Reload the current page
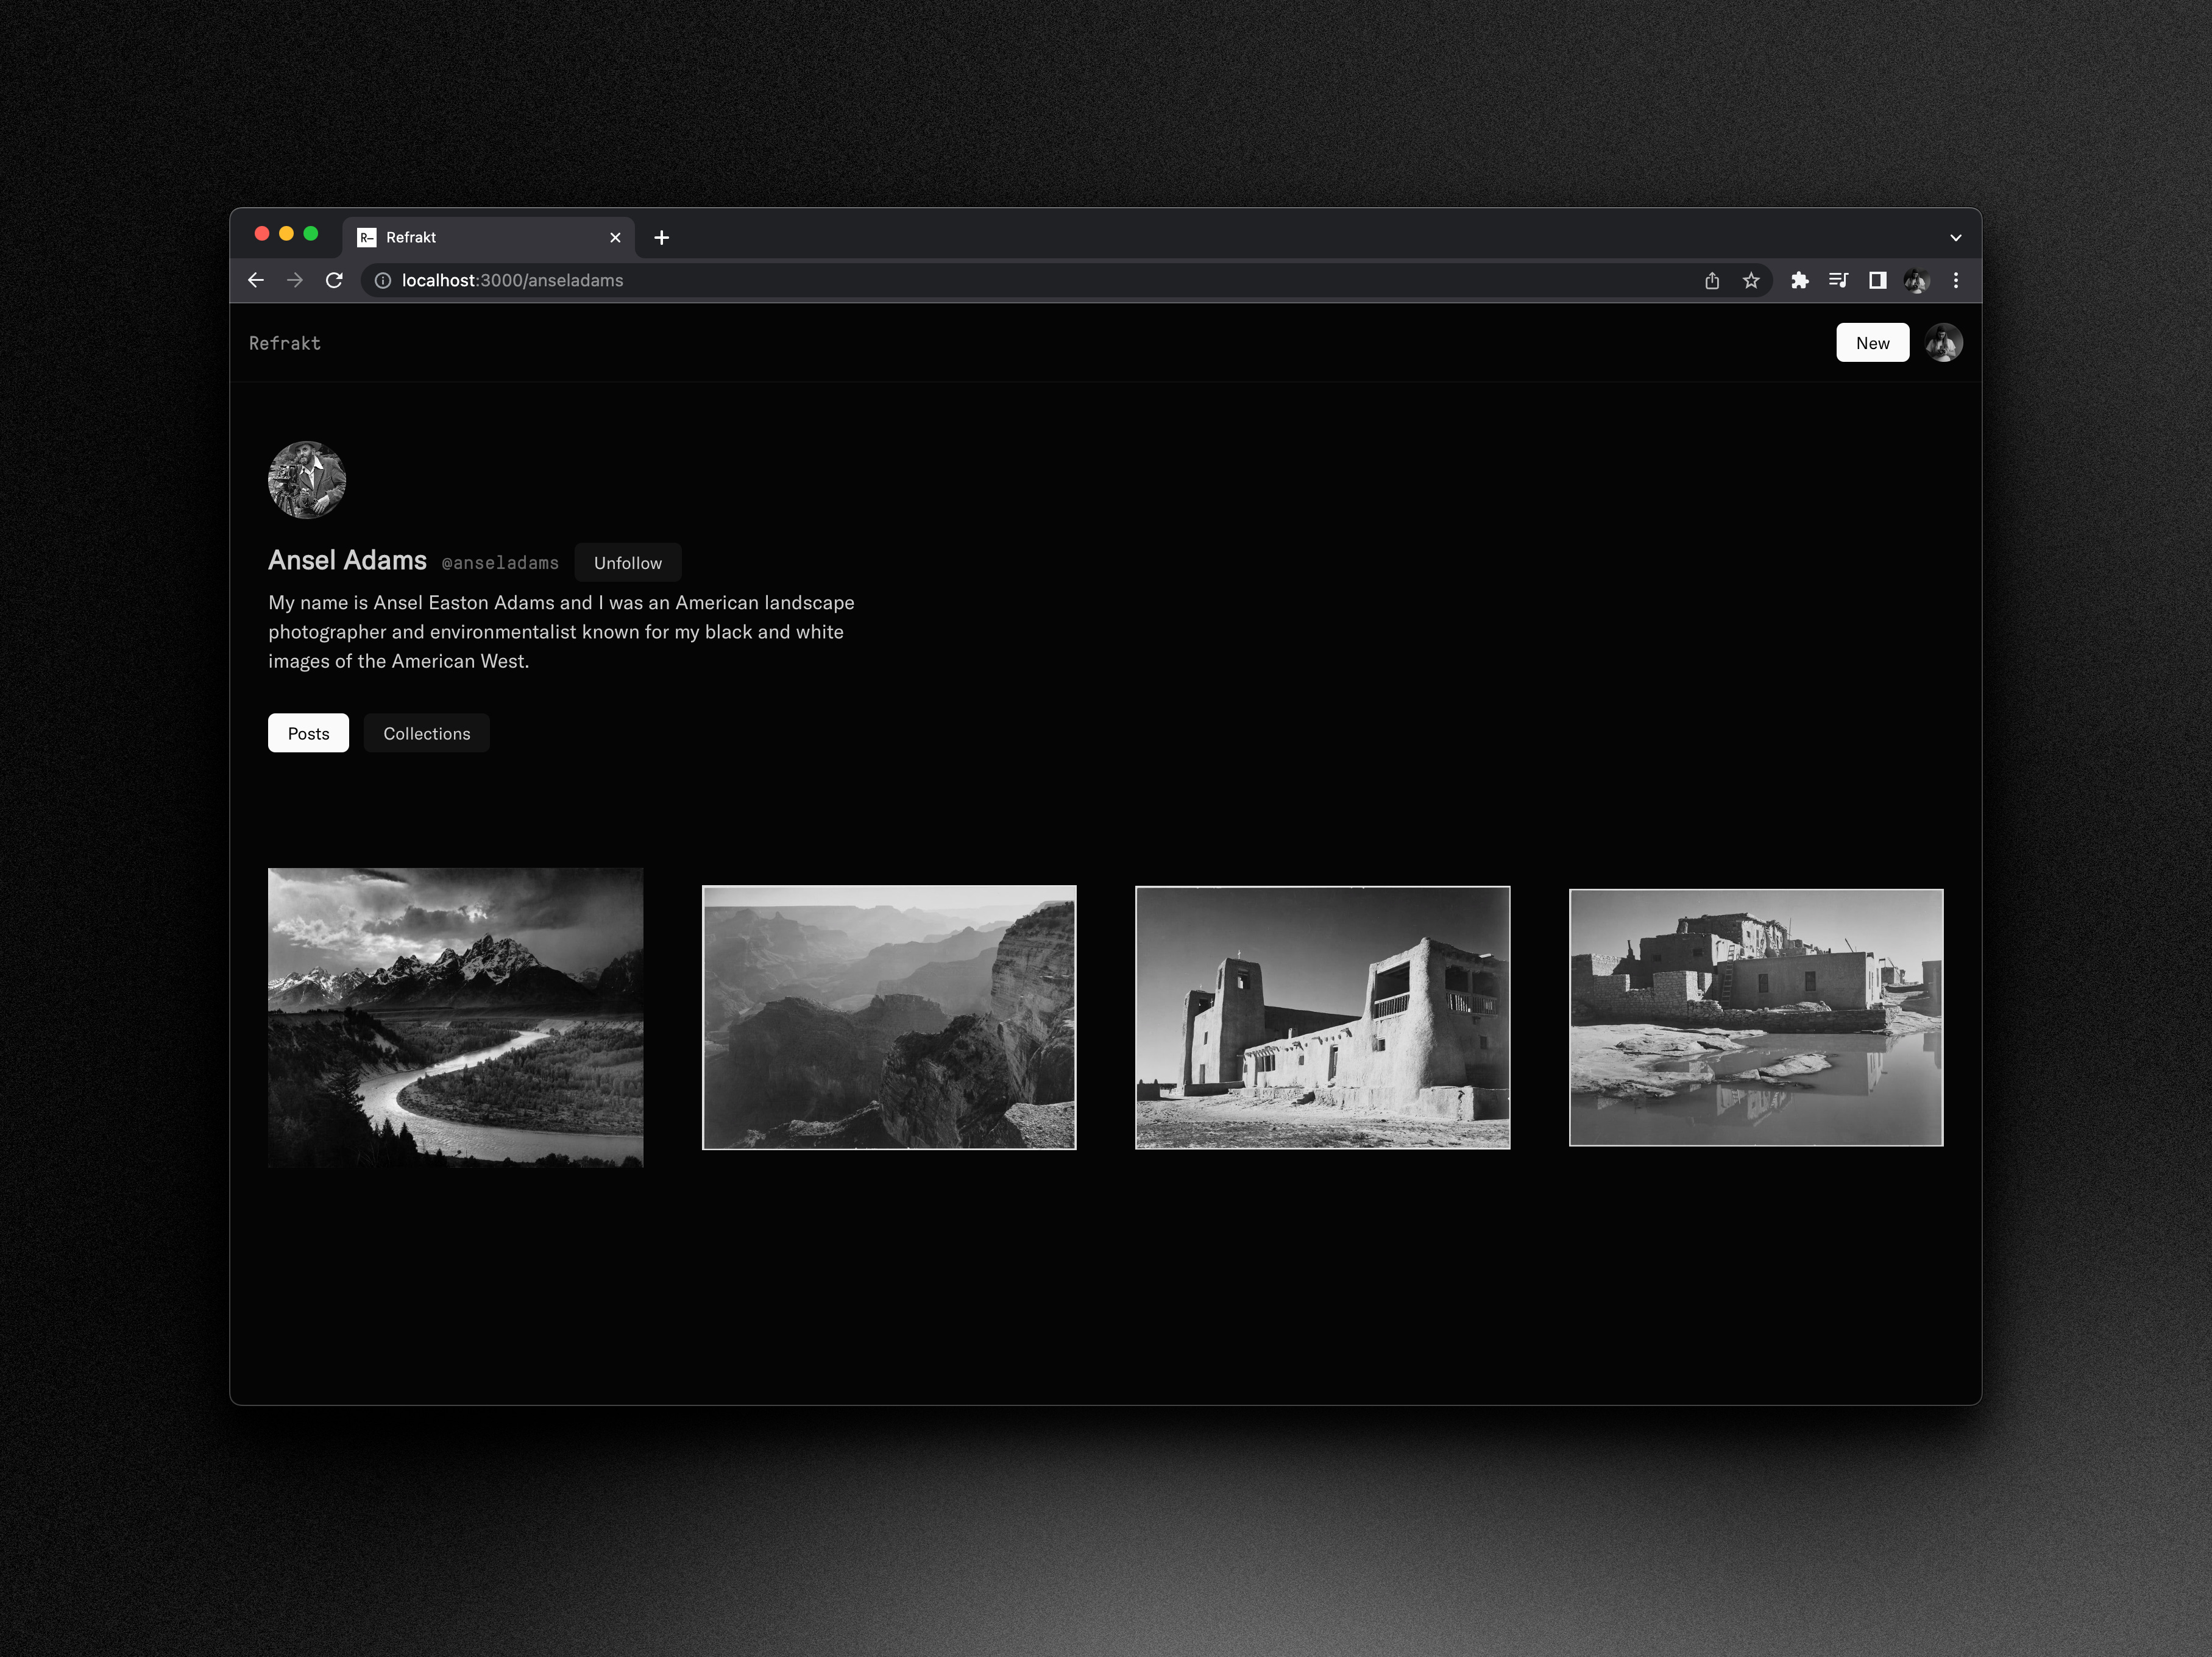 coord(334,281)
